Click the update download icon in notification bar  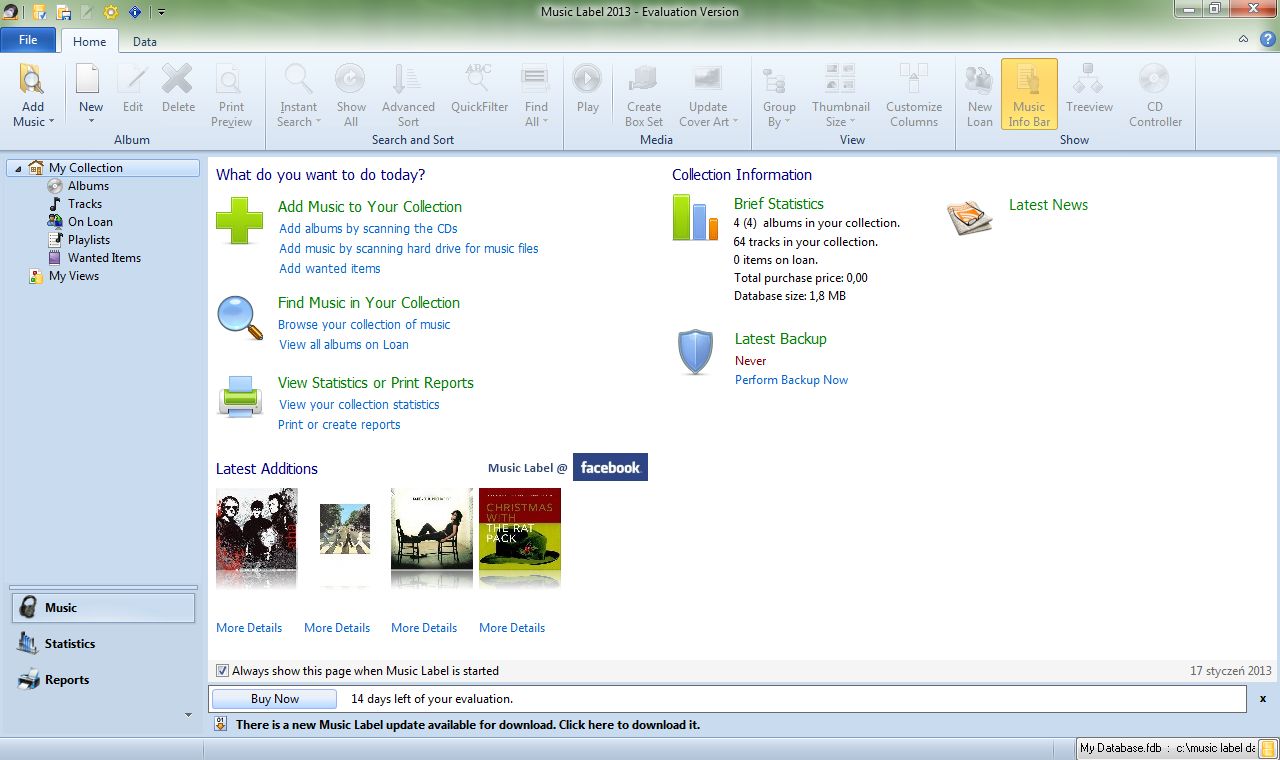[221, 724]
